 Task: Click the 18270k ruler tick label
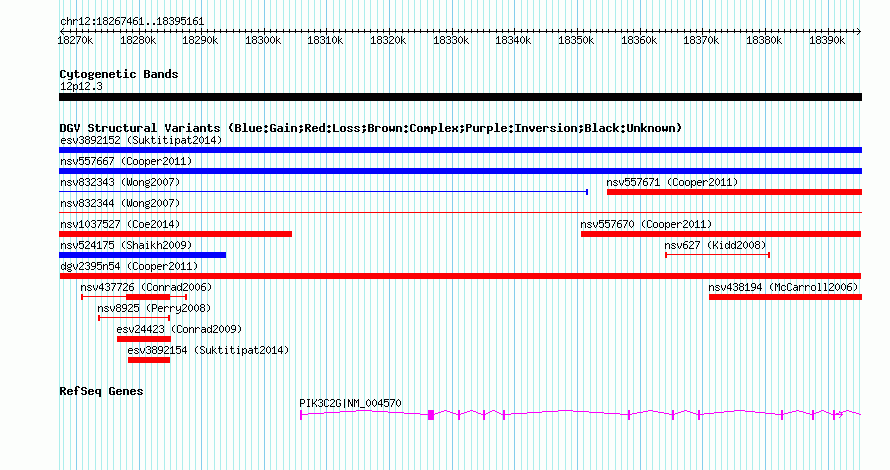[75, 41]
